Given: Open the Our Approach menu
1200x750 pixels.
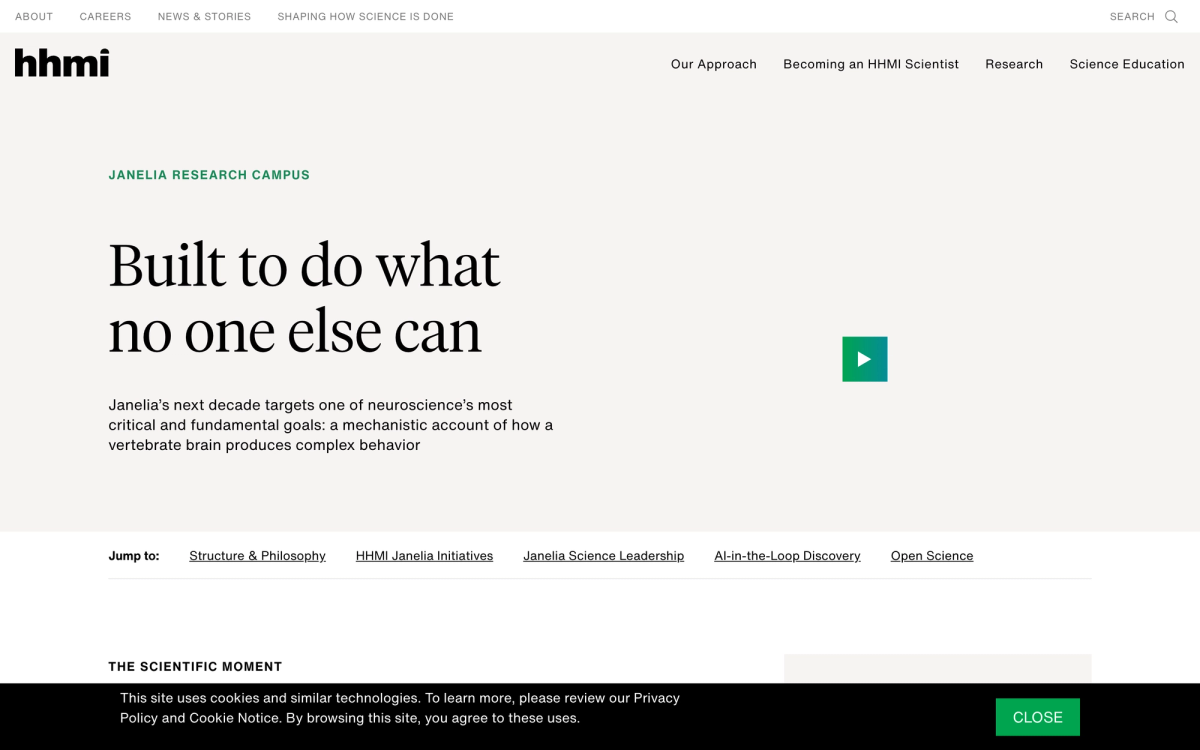Looking at the screenshot, I should (x=714, y=64).
